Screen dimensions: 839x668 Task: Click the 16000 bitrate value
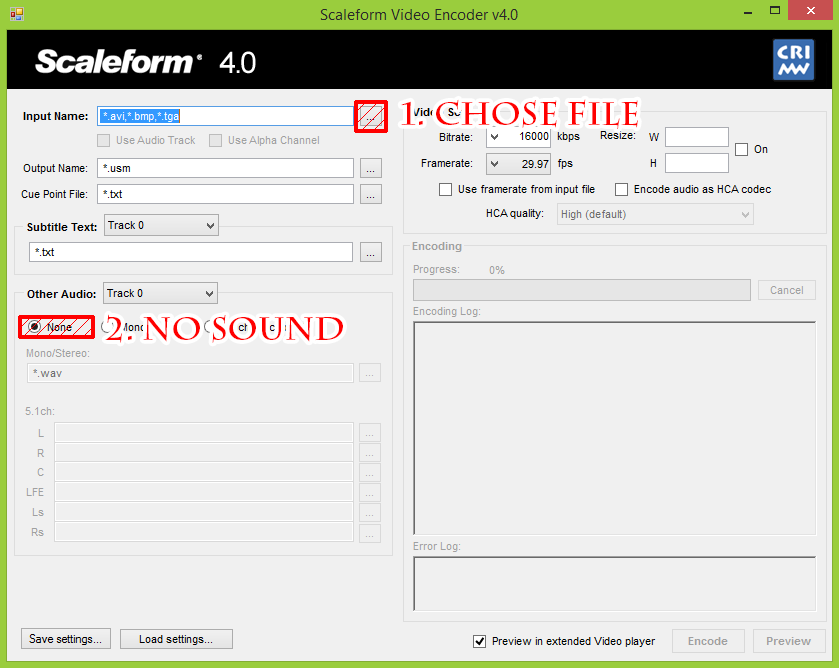pyautogui.click(x=533, y=136)
